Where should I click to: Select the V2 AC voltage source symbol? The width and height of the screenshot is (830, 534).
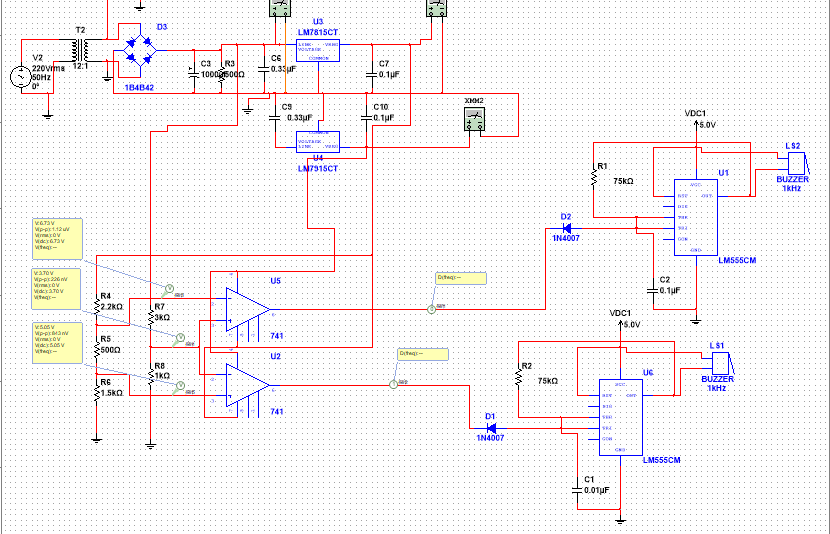pos(21,77)
